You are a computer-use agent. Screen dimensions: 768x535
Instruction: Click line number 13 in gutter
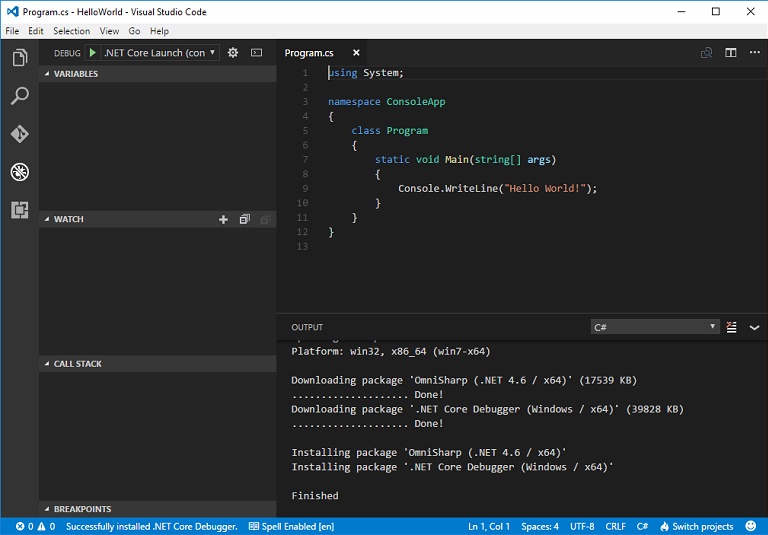[303, 246]
